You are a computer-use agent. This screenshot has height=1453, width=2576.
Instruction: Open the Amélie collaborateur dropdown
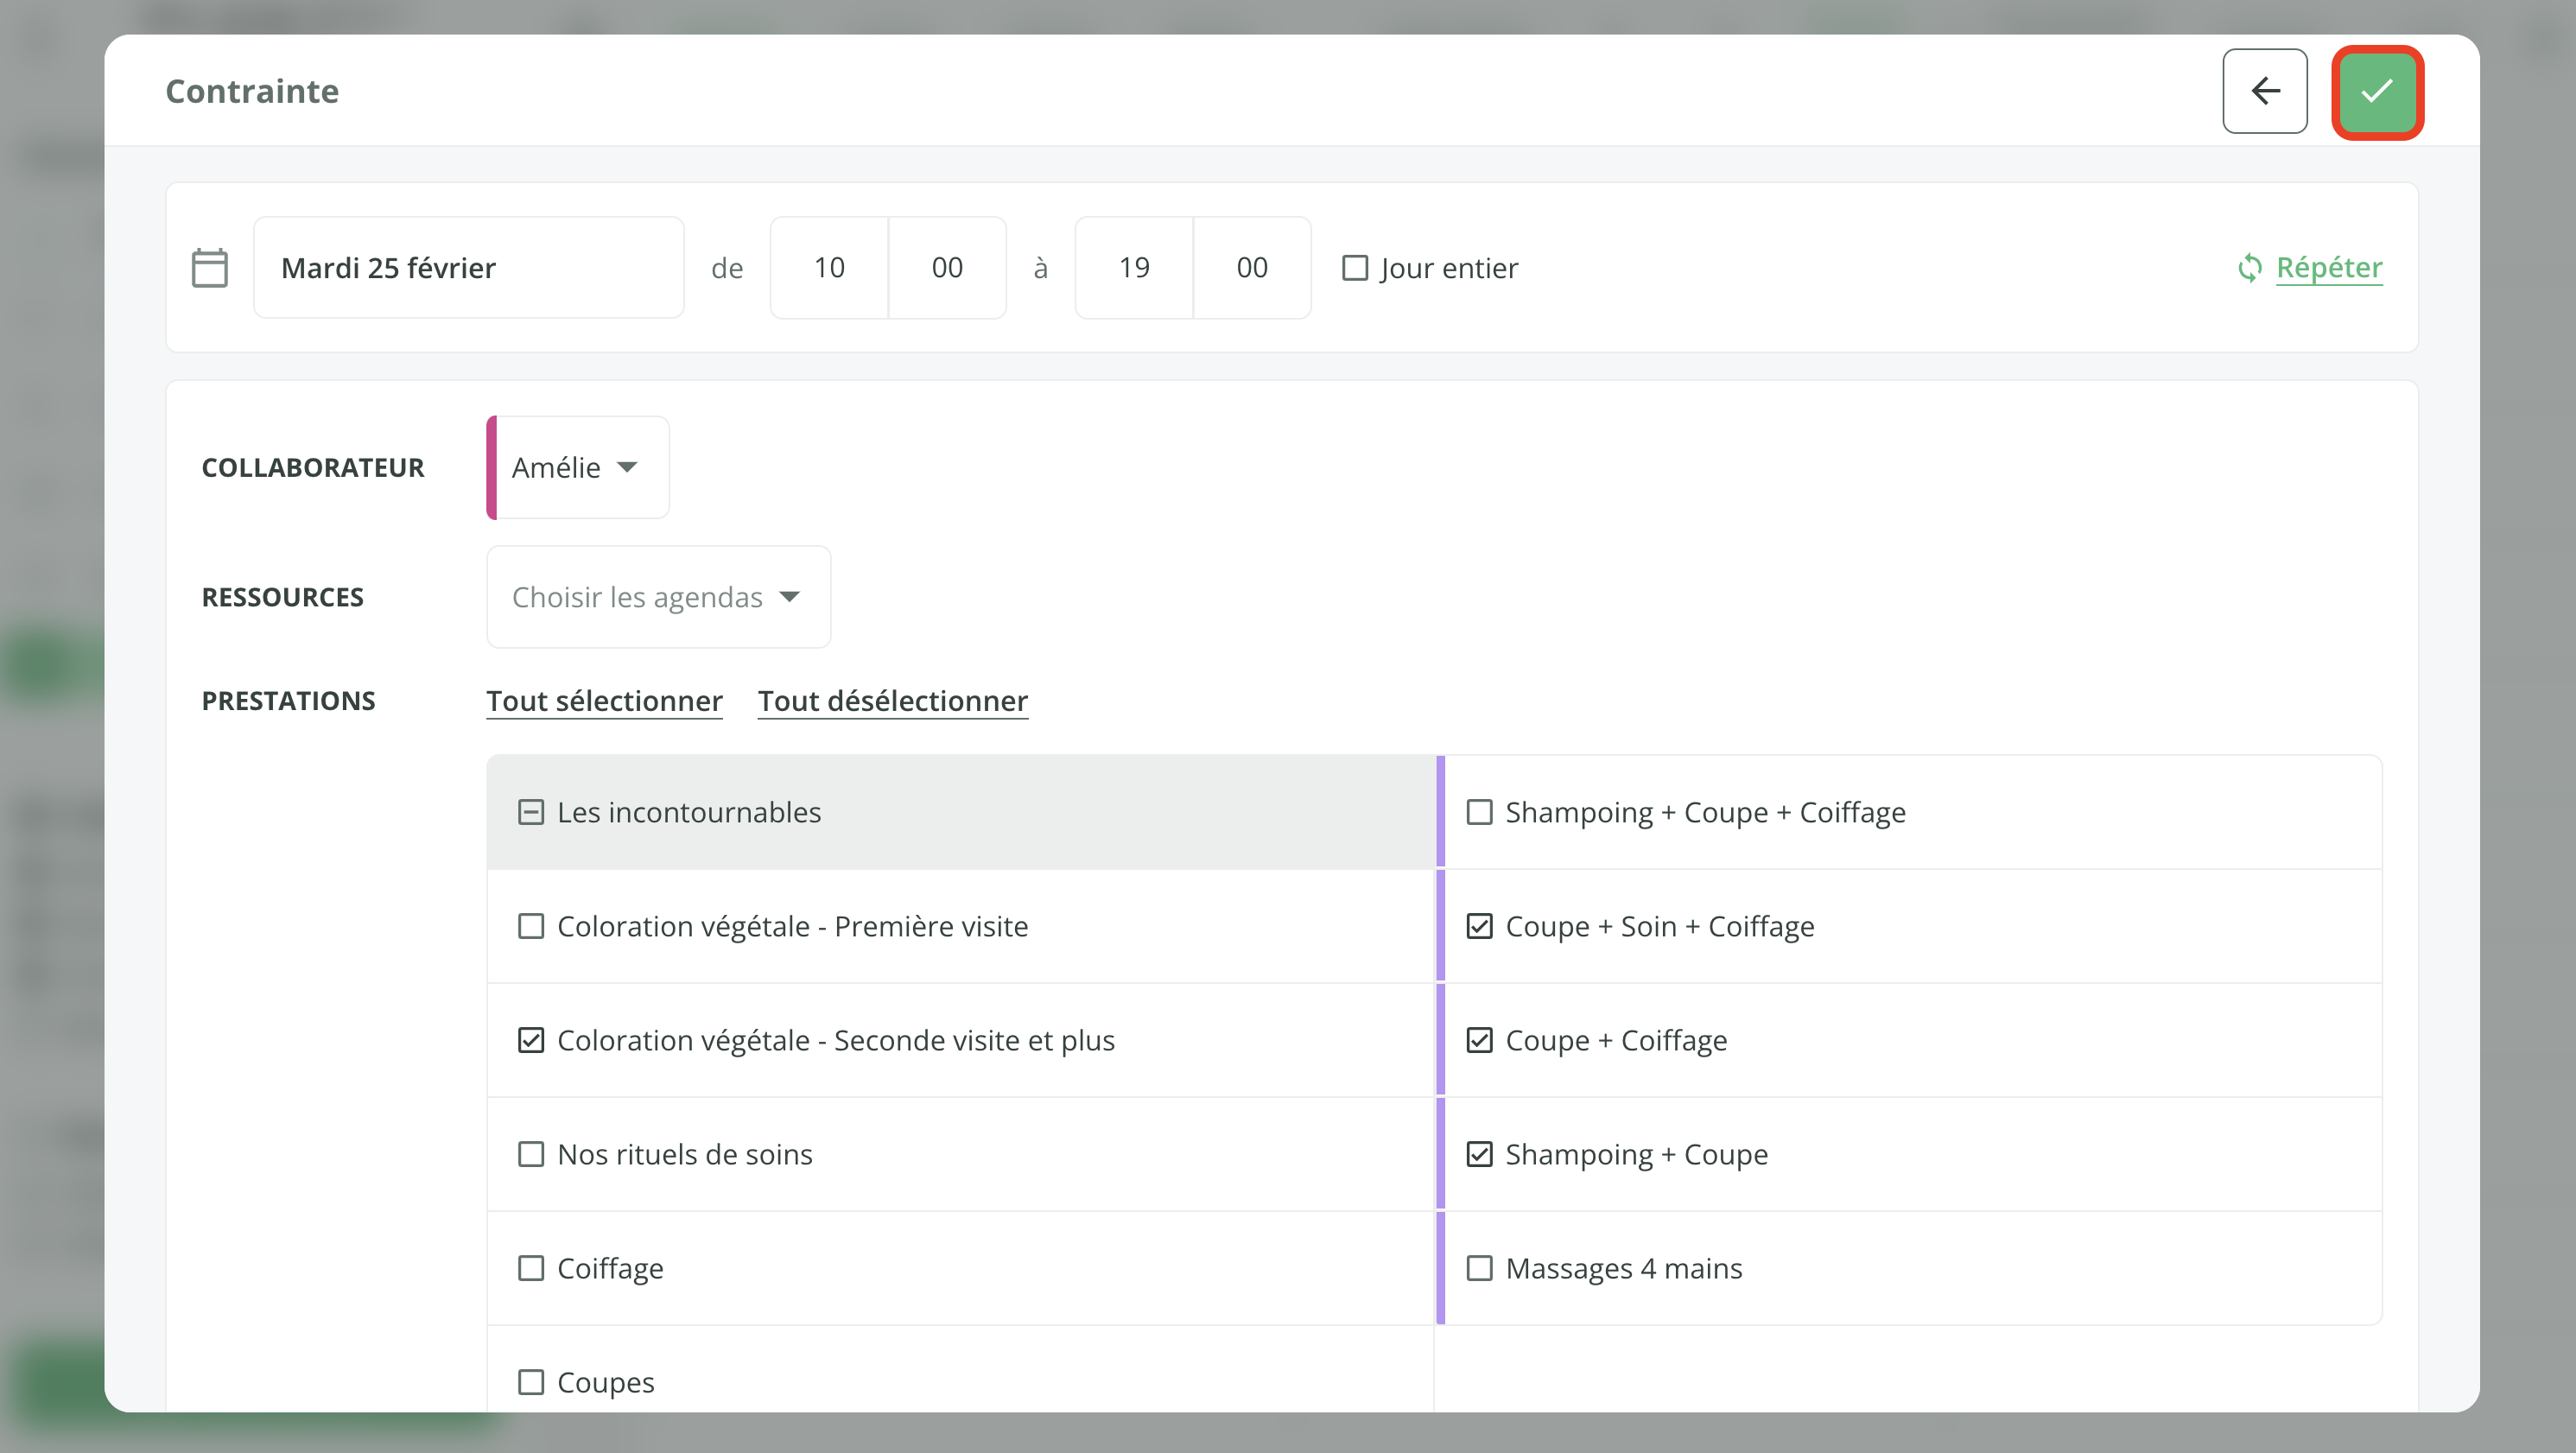coord(576,467)
